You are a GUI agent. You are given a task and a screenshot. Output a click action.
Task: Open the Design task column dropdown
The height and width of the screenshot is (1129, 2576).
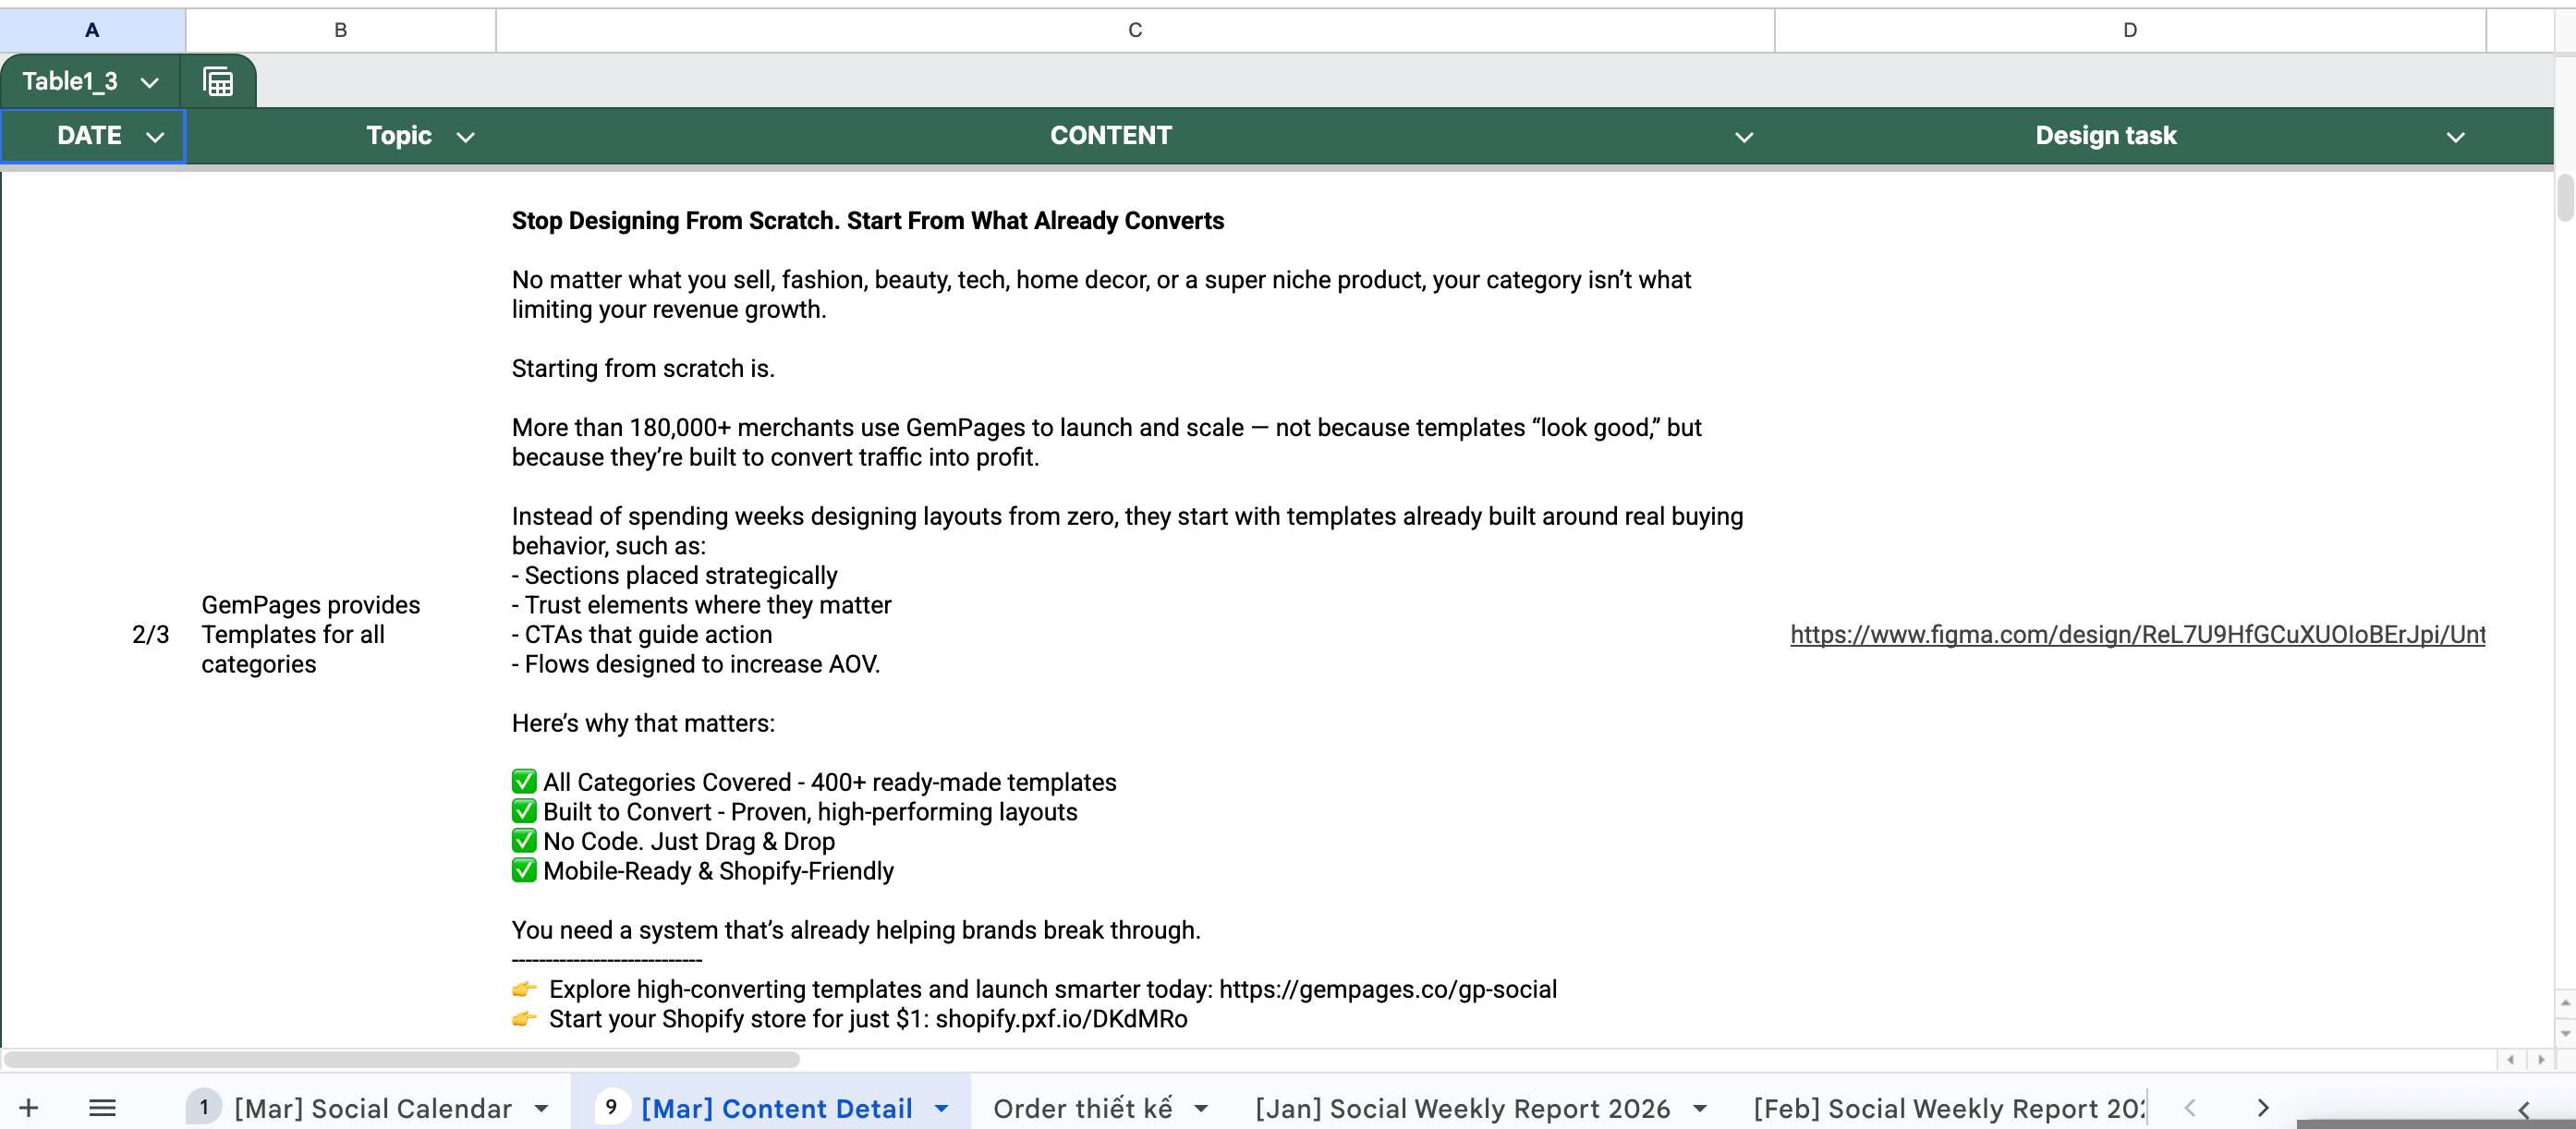(x=2455, y=137)
